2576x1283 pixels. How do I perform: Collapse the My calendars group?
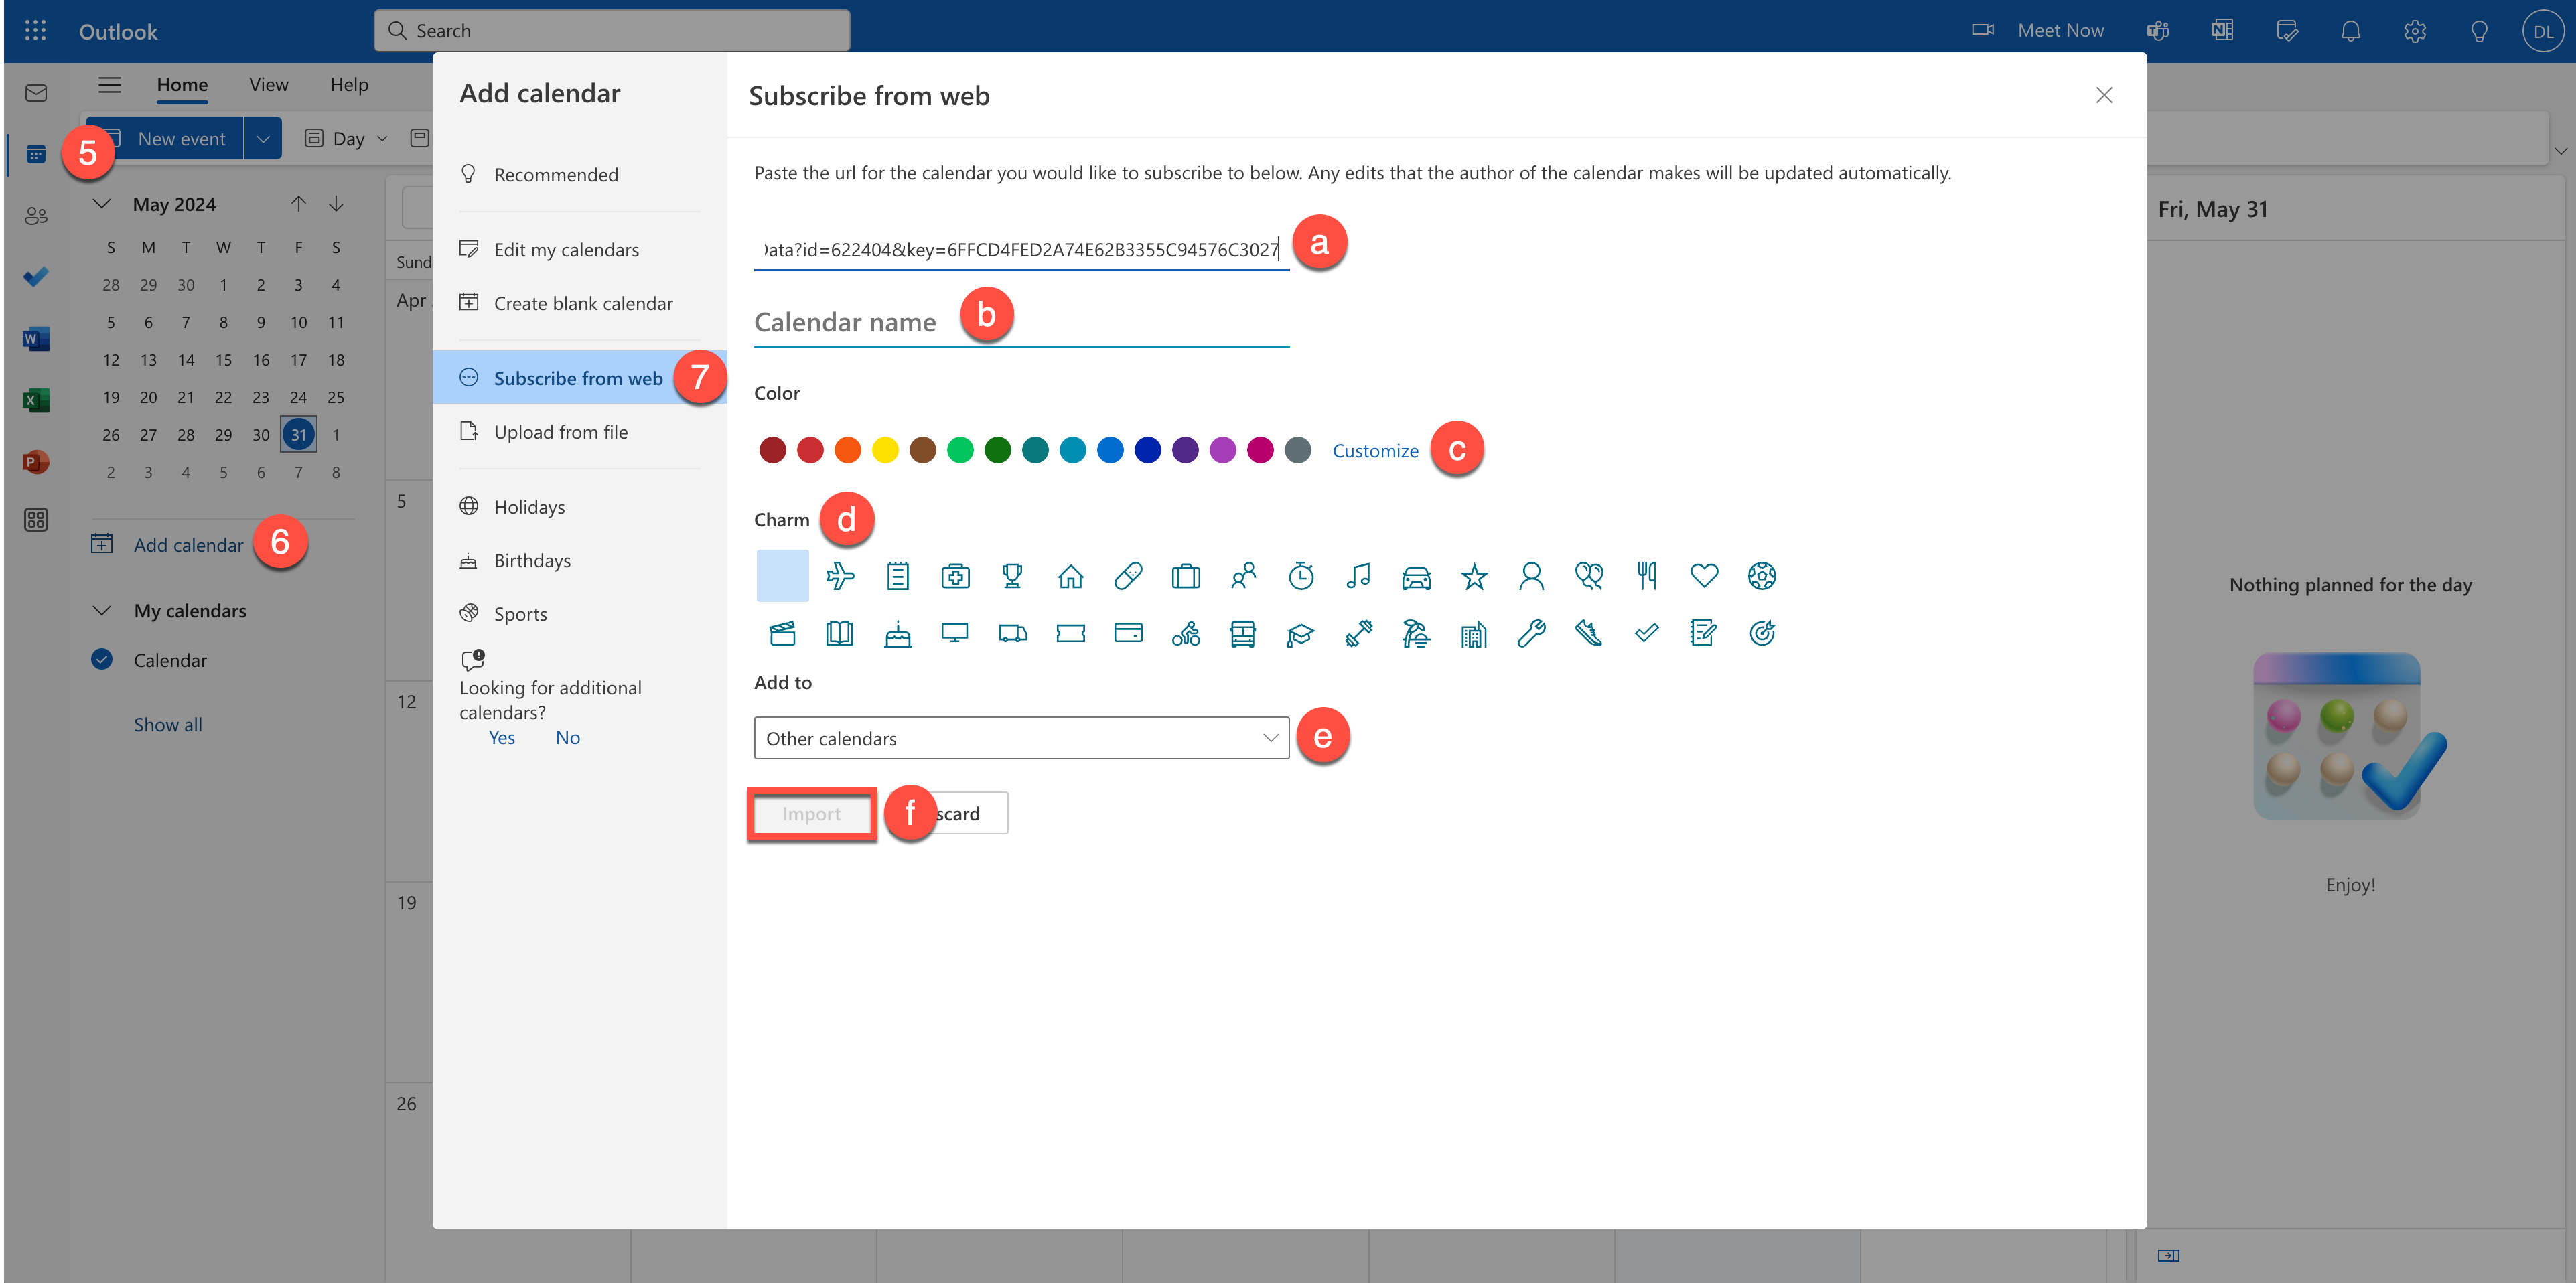(102, 610)
